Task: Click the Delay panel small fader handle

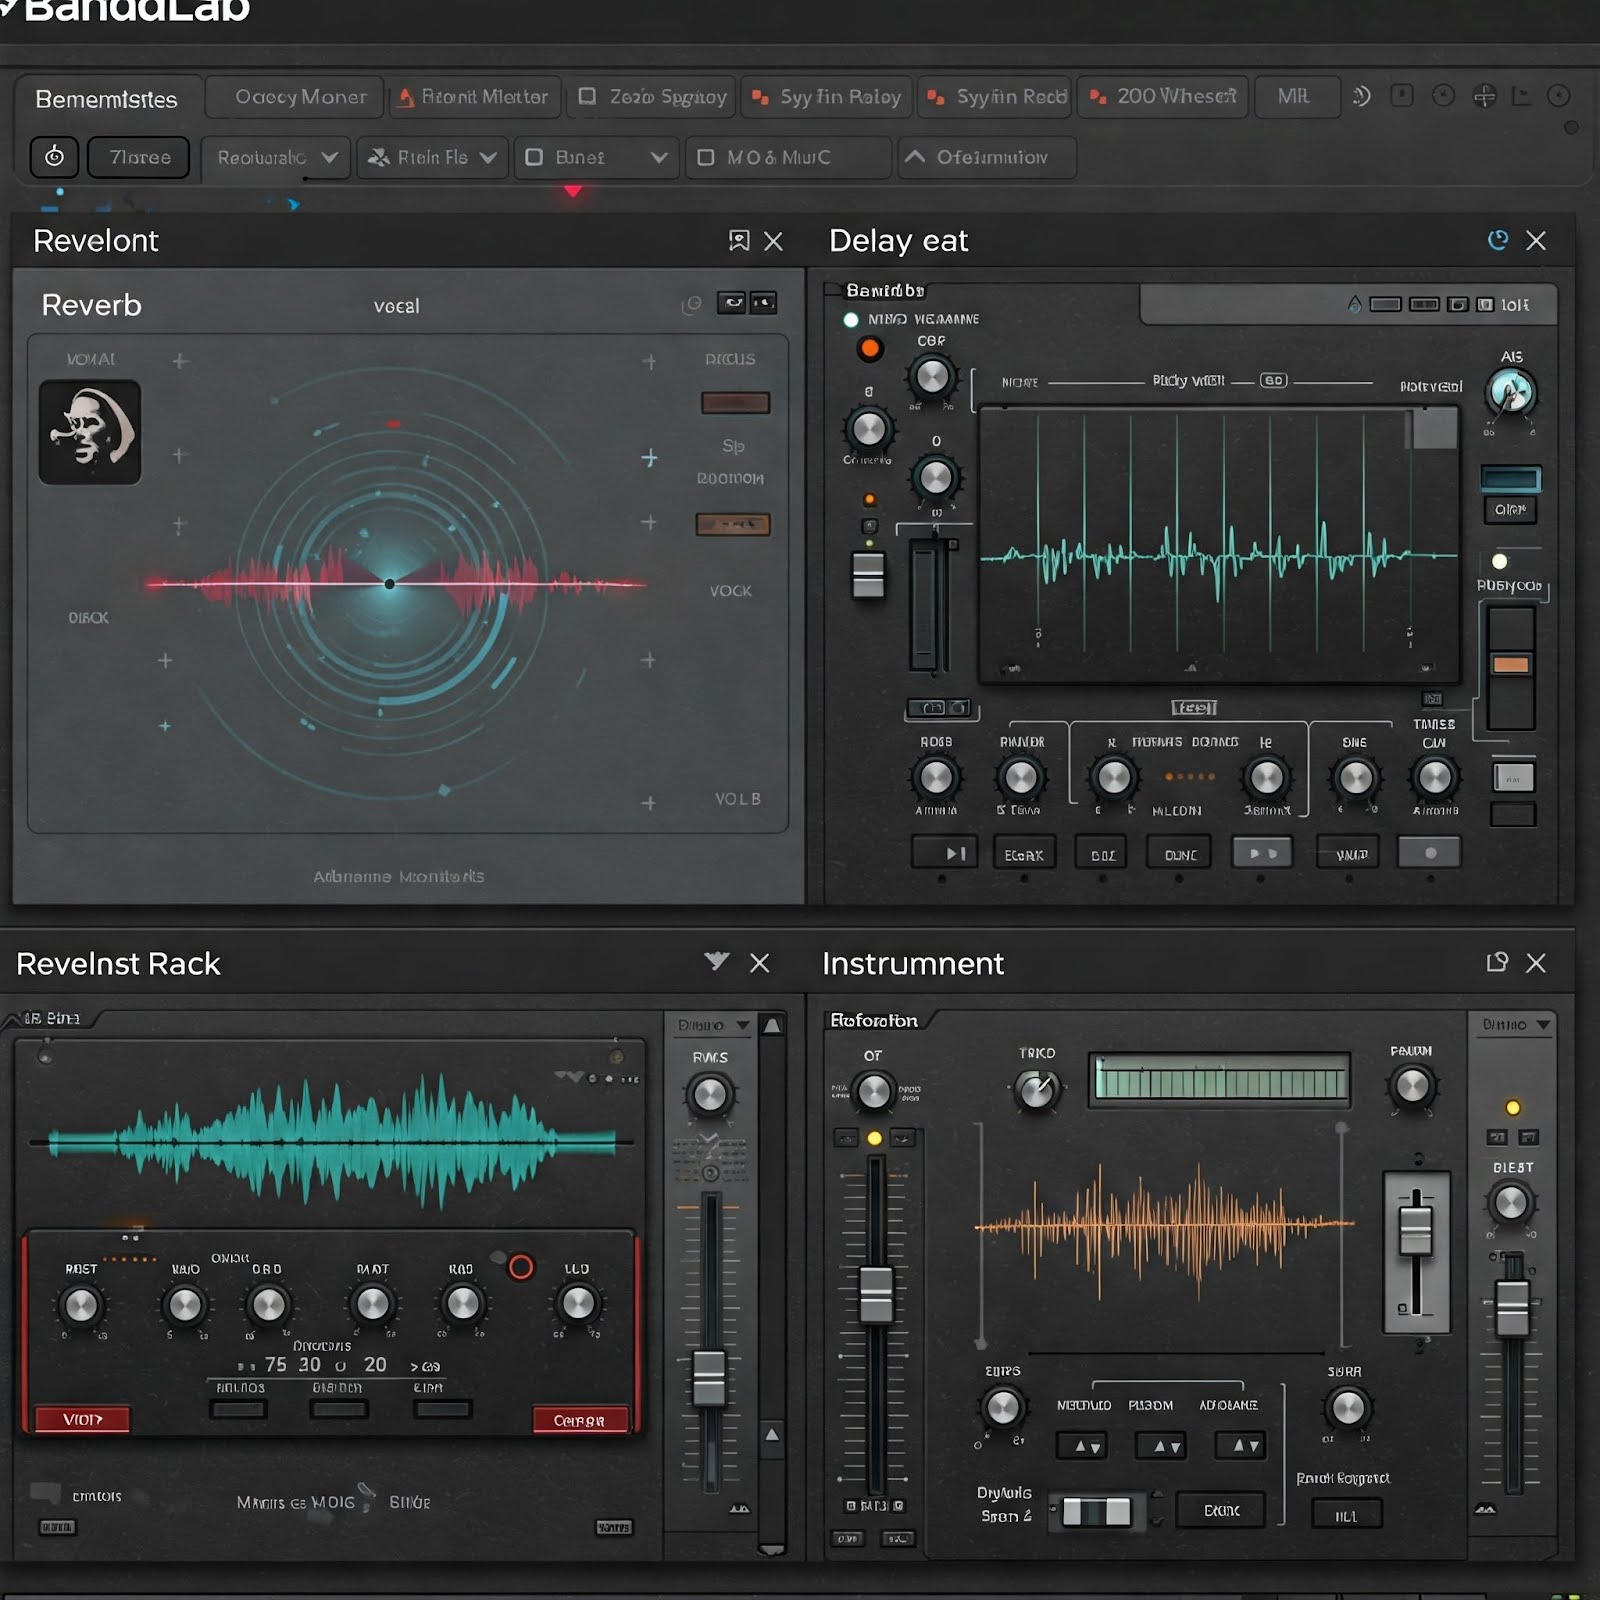Action: coord(868,575)
